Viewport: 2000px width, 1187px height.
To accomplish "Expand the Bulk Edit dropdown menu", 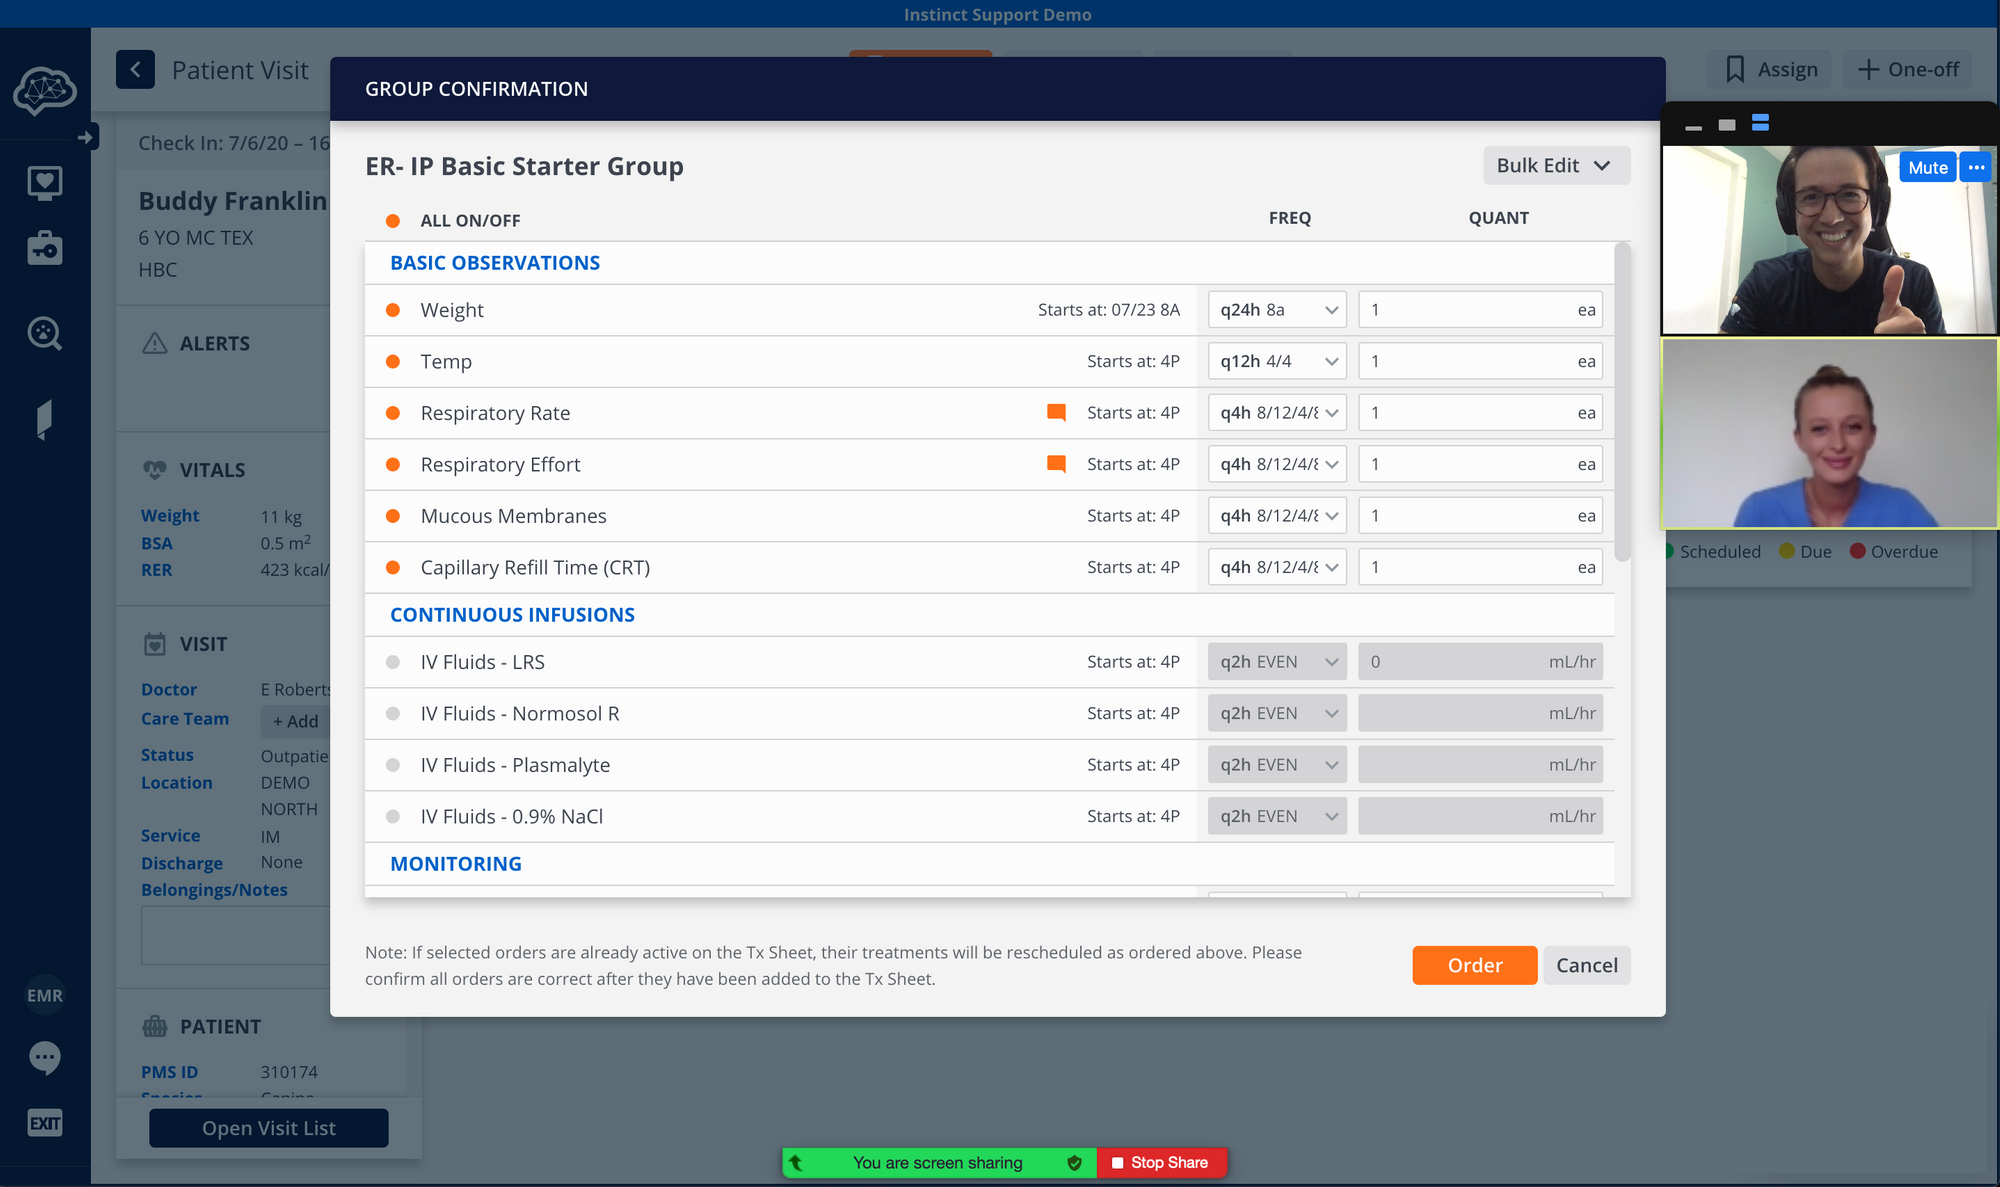I will pyautogui.click(x=1551, y=165).
